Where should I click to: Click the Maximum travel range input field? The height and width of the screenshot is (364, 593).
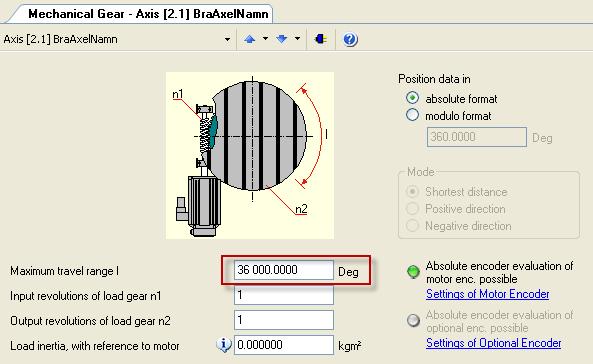(284, 270)
